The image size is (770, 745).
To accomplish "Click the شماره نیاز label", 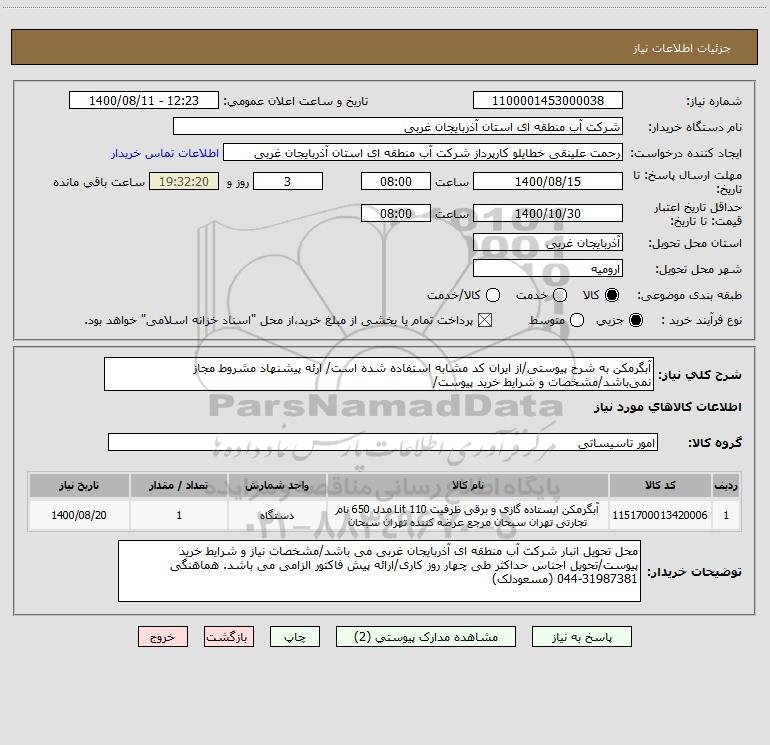I will click(714, 102).
